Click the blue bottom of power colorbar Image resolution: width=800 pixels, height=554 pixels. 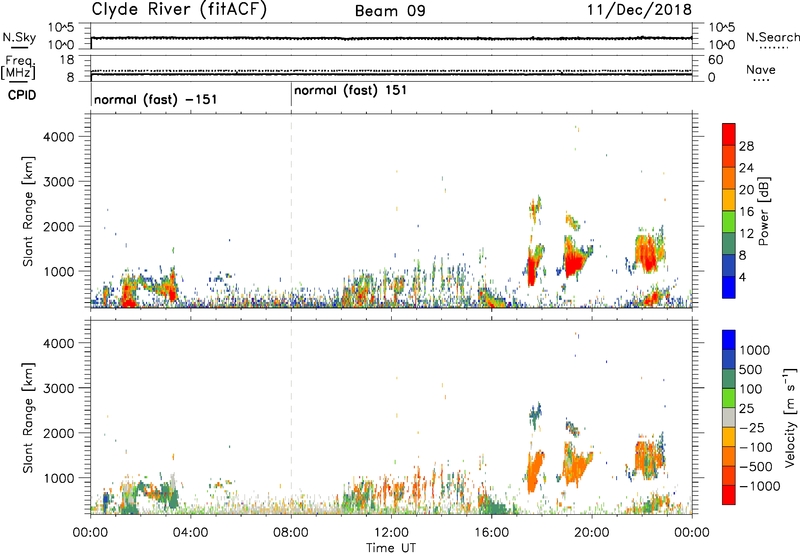pyautogui.click(x=729, y=287)
